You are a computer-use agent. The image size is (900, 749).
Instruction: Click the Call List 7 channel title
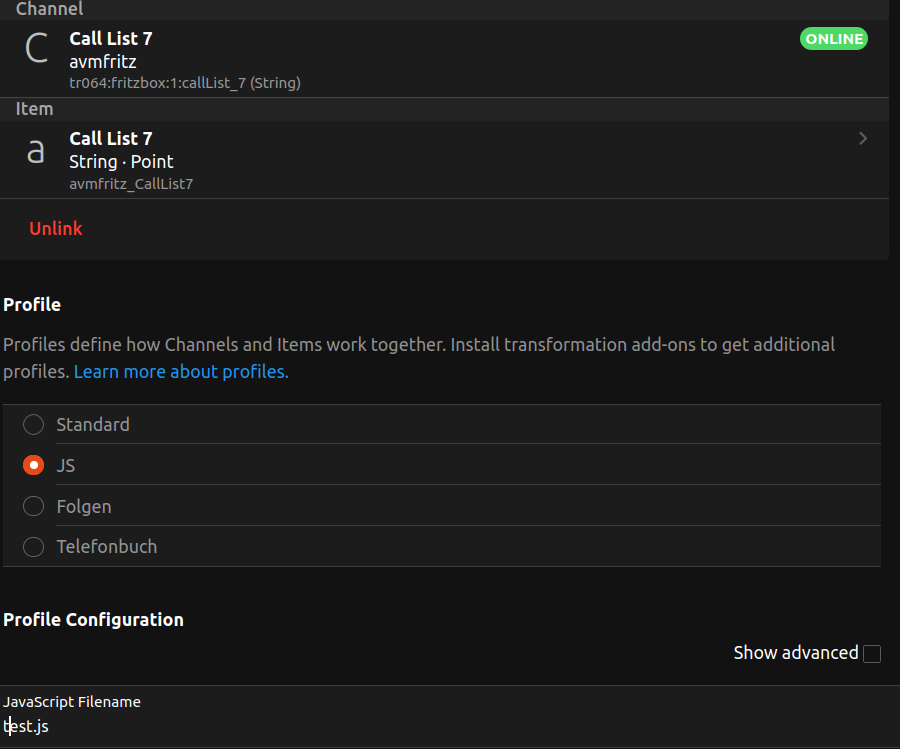coord(111,38)
